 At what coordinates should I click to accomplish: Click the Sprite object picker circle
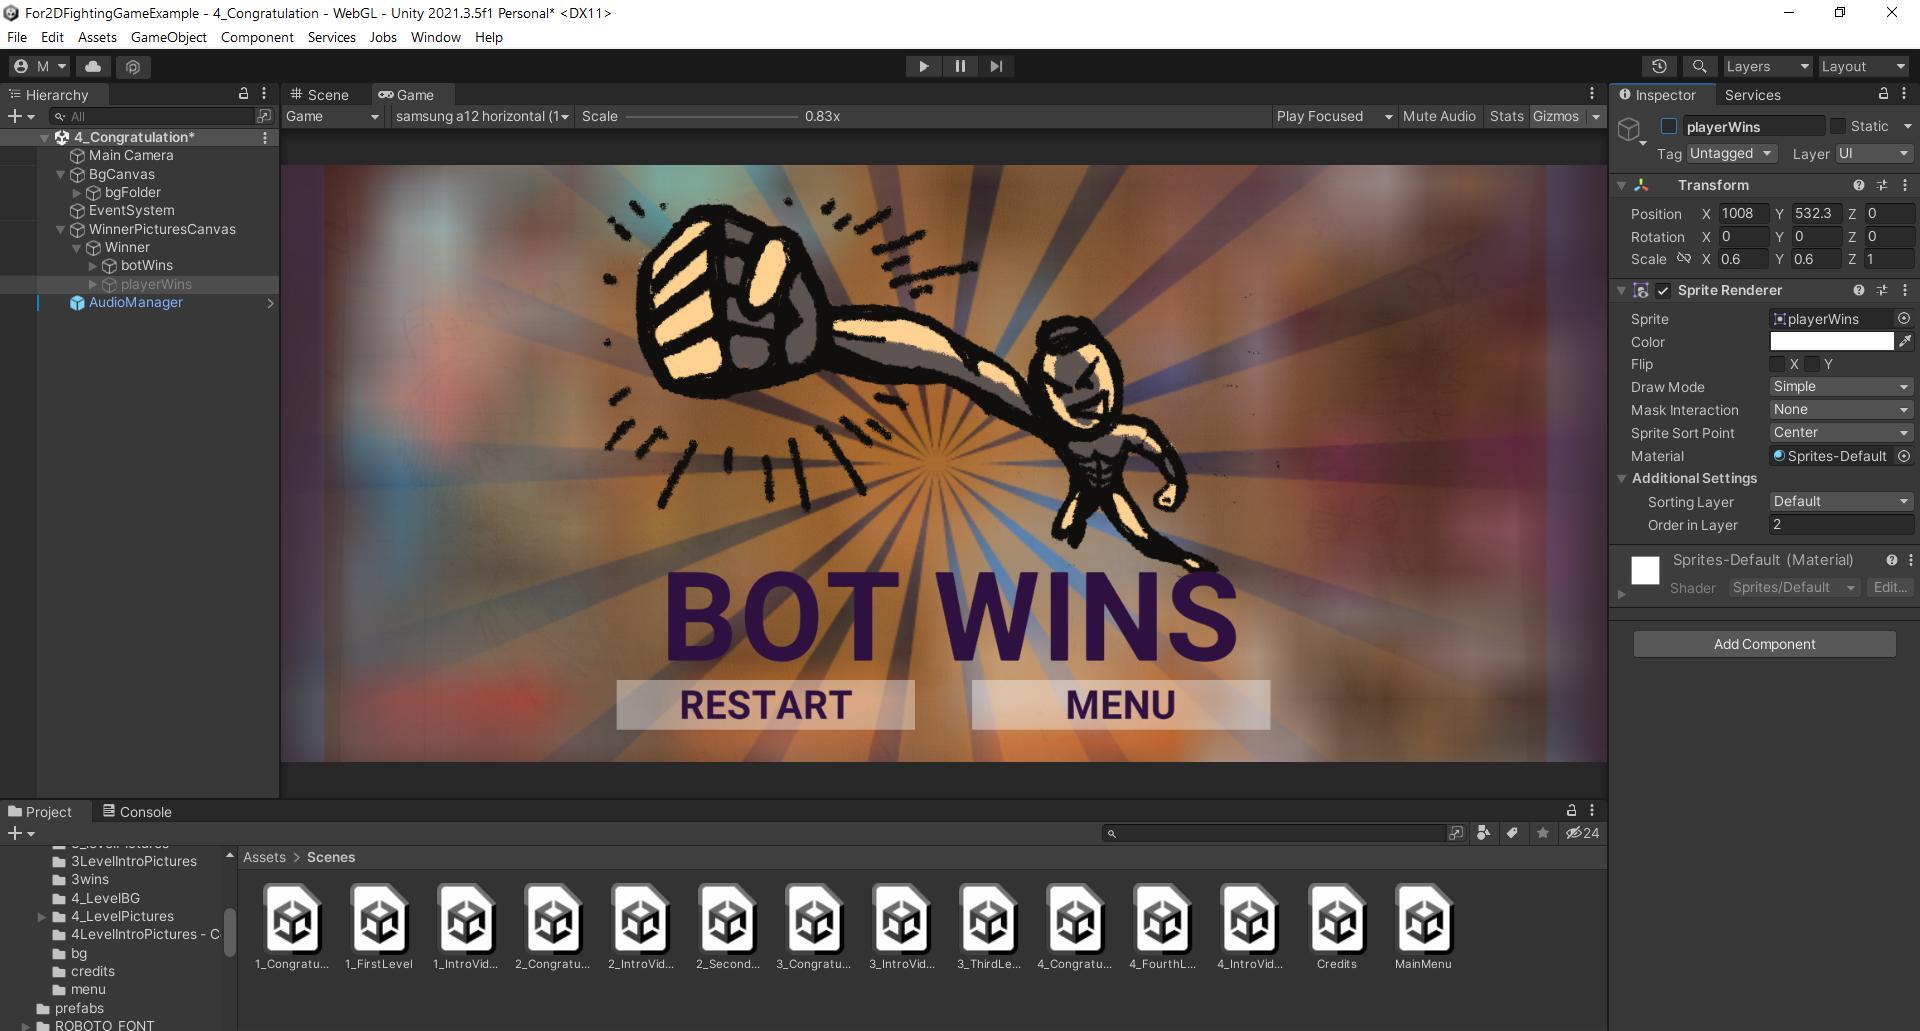click(1904, 319)
